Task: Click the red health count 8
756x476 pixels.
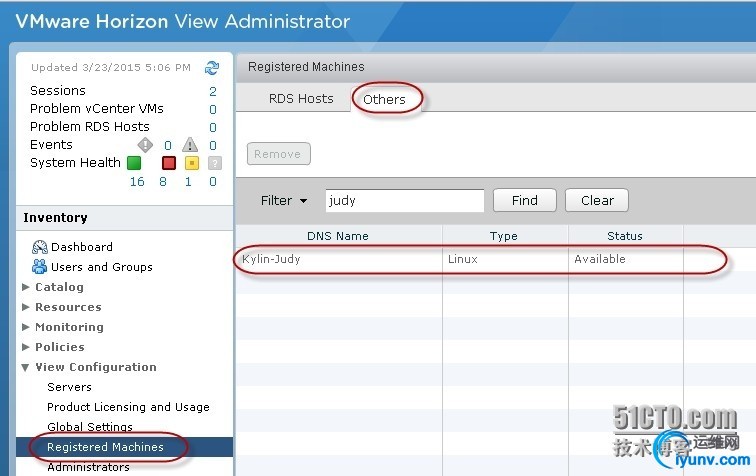Action: pyautogui.click(x=163, y=181)
